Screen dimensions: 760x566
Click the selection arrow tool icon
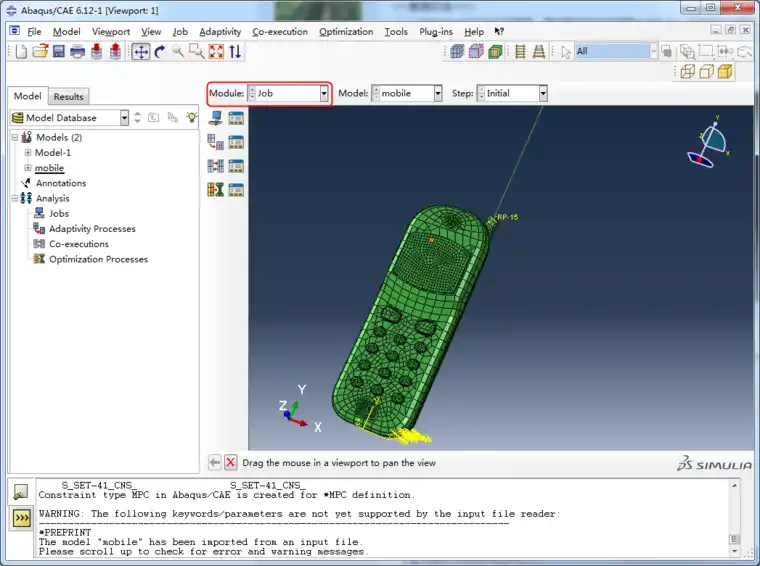pyautogui.click(x=565, y=52)
